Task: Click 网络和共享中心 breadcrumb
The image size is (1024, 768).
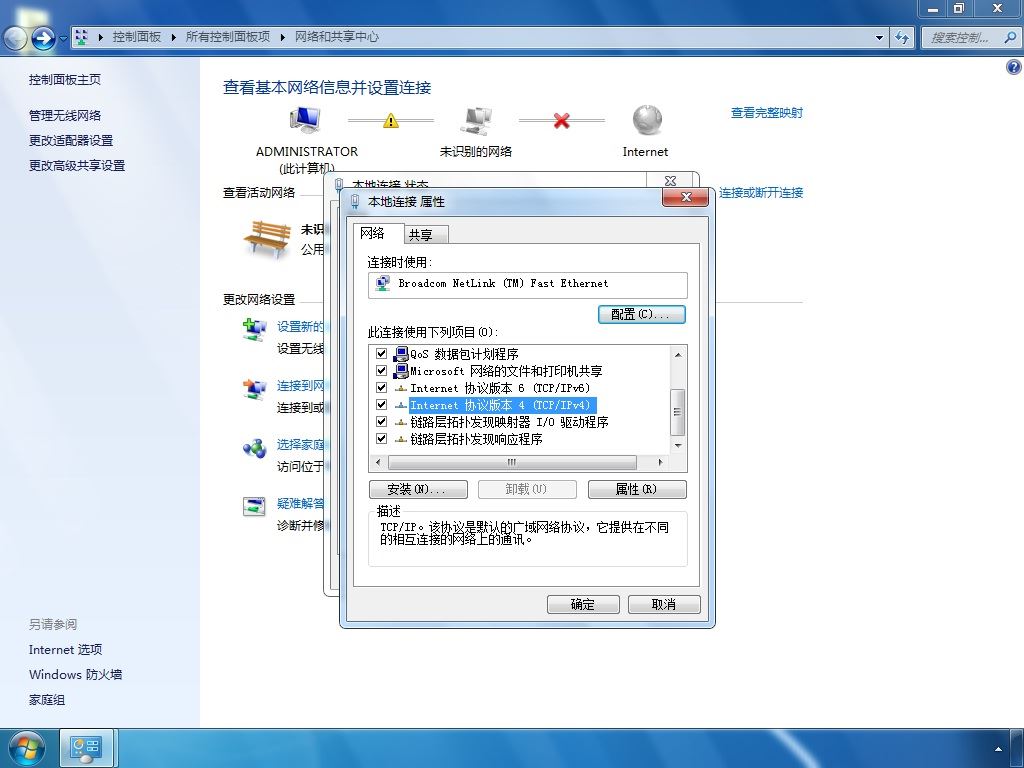Action: click(336, 37)
